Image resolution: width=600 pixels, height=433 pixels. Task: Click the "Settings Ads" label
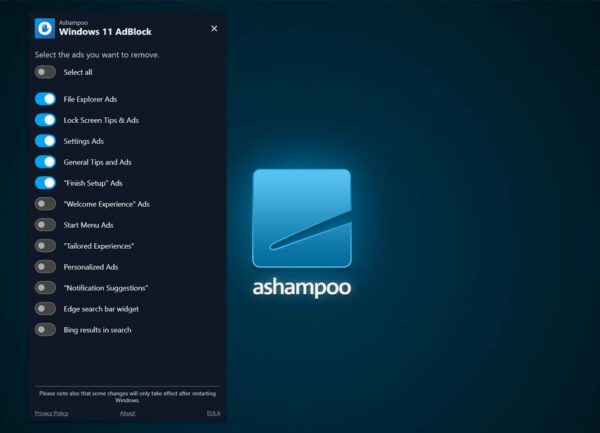click(83, 141)
